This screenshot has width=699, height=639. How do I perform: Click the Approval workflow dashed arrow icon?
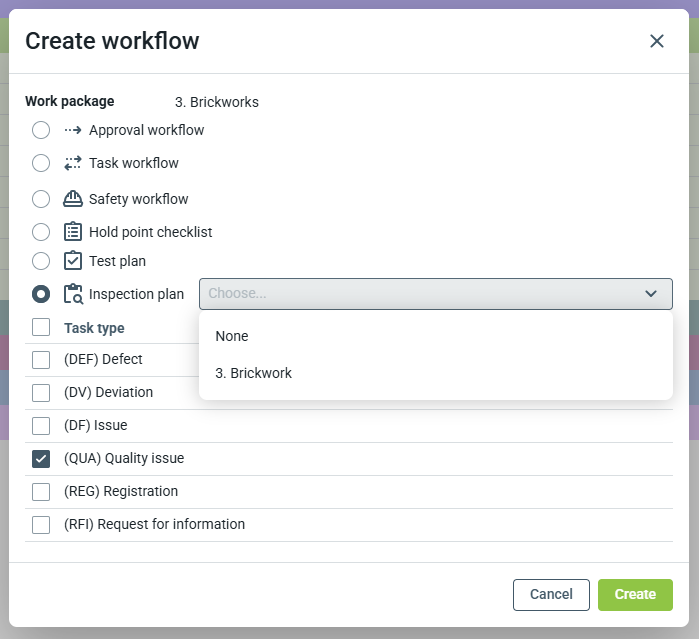72,130
